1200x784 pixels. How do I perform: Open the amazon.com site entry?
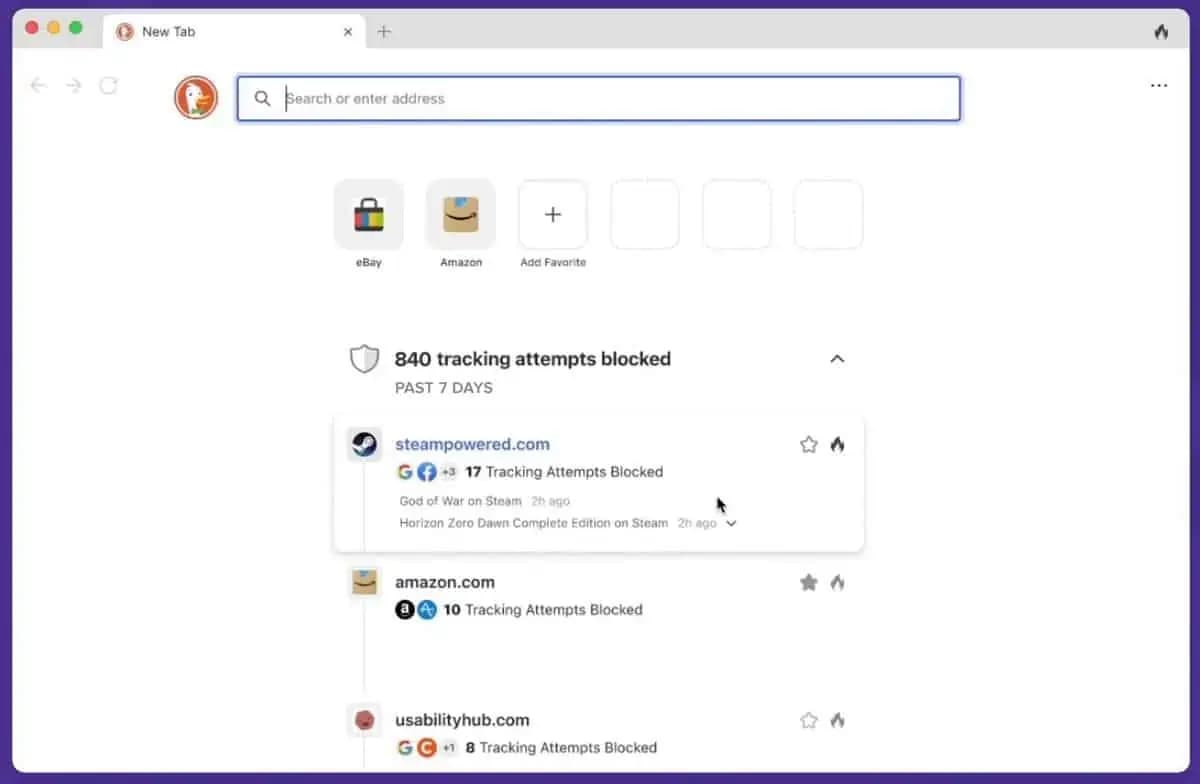pos(445,582)
